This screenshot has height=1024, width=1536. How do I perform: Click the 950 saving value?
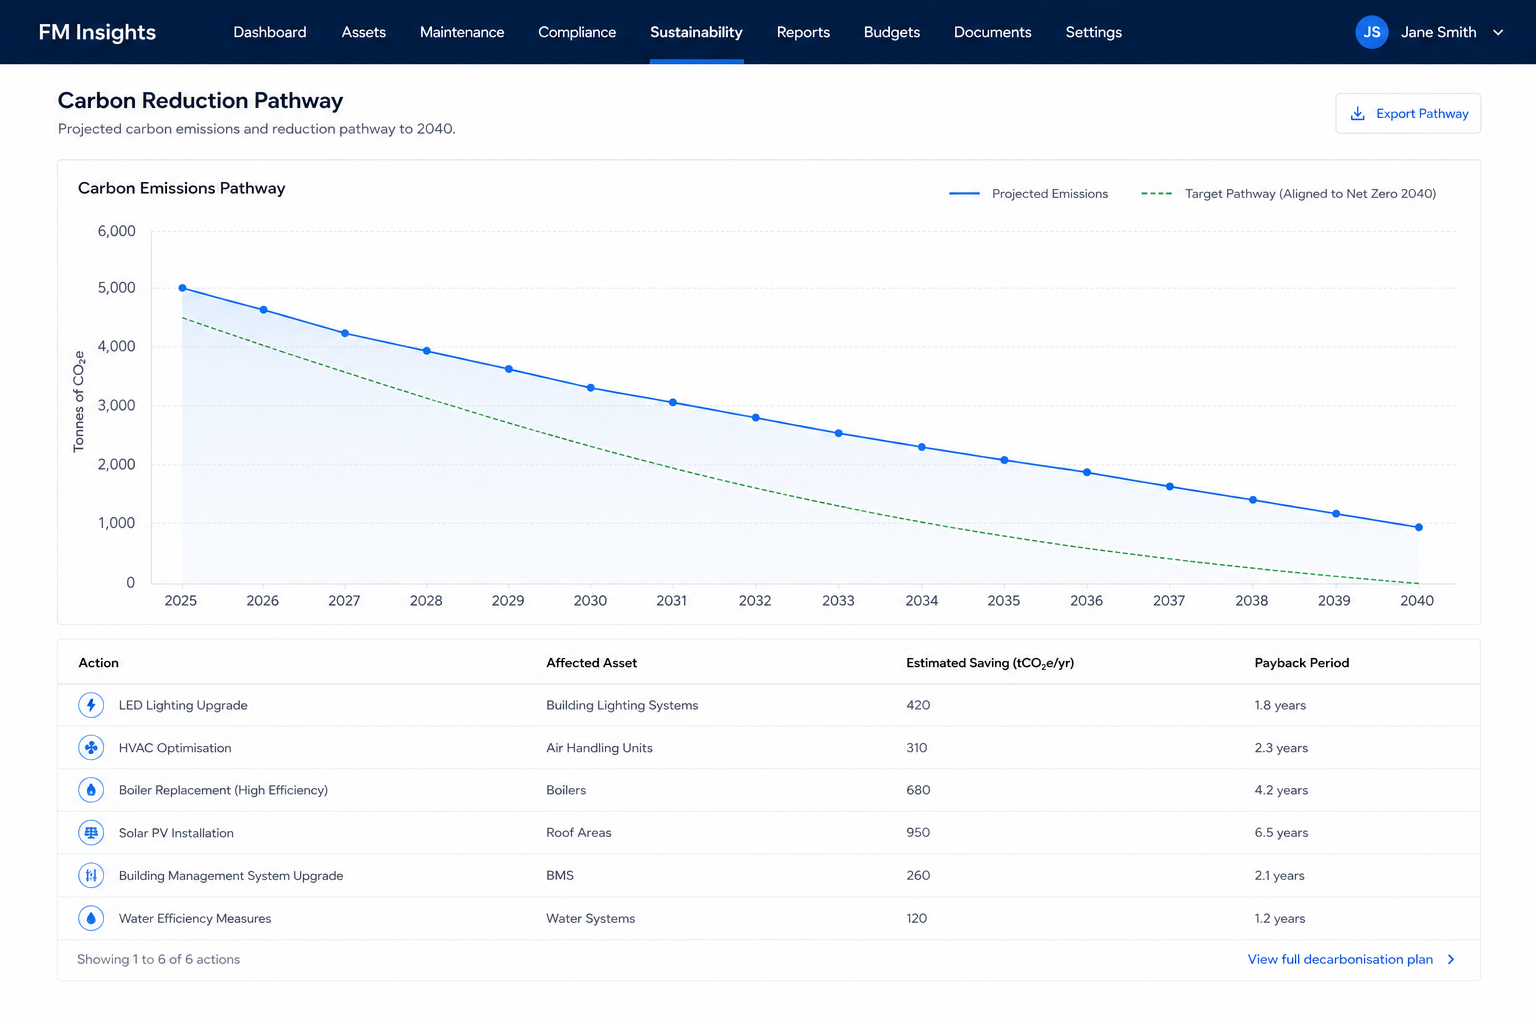[x=918, y=833]
